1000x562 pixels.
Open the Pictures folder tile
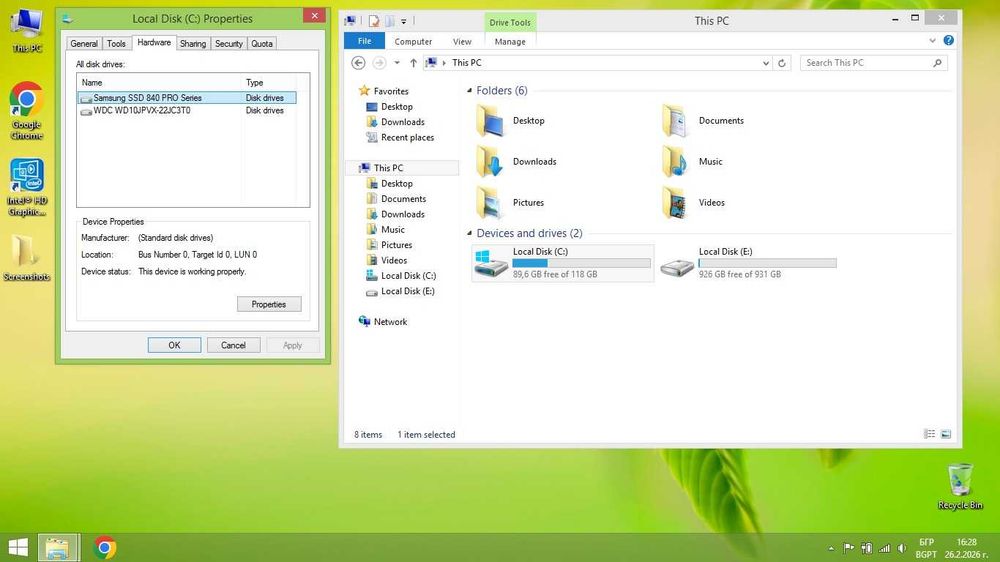[x=510, y=202]
